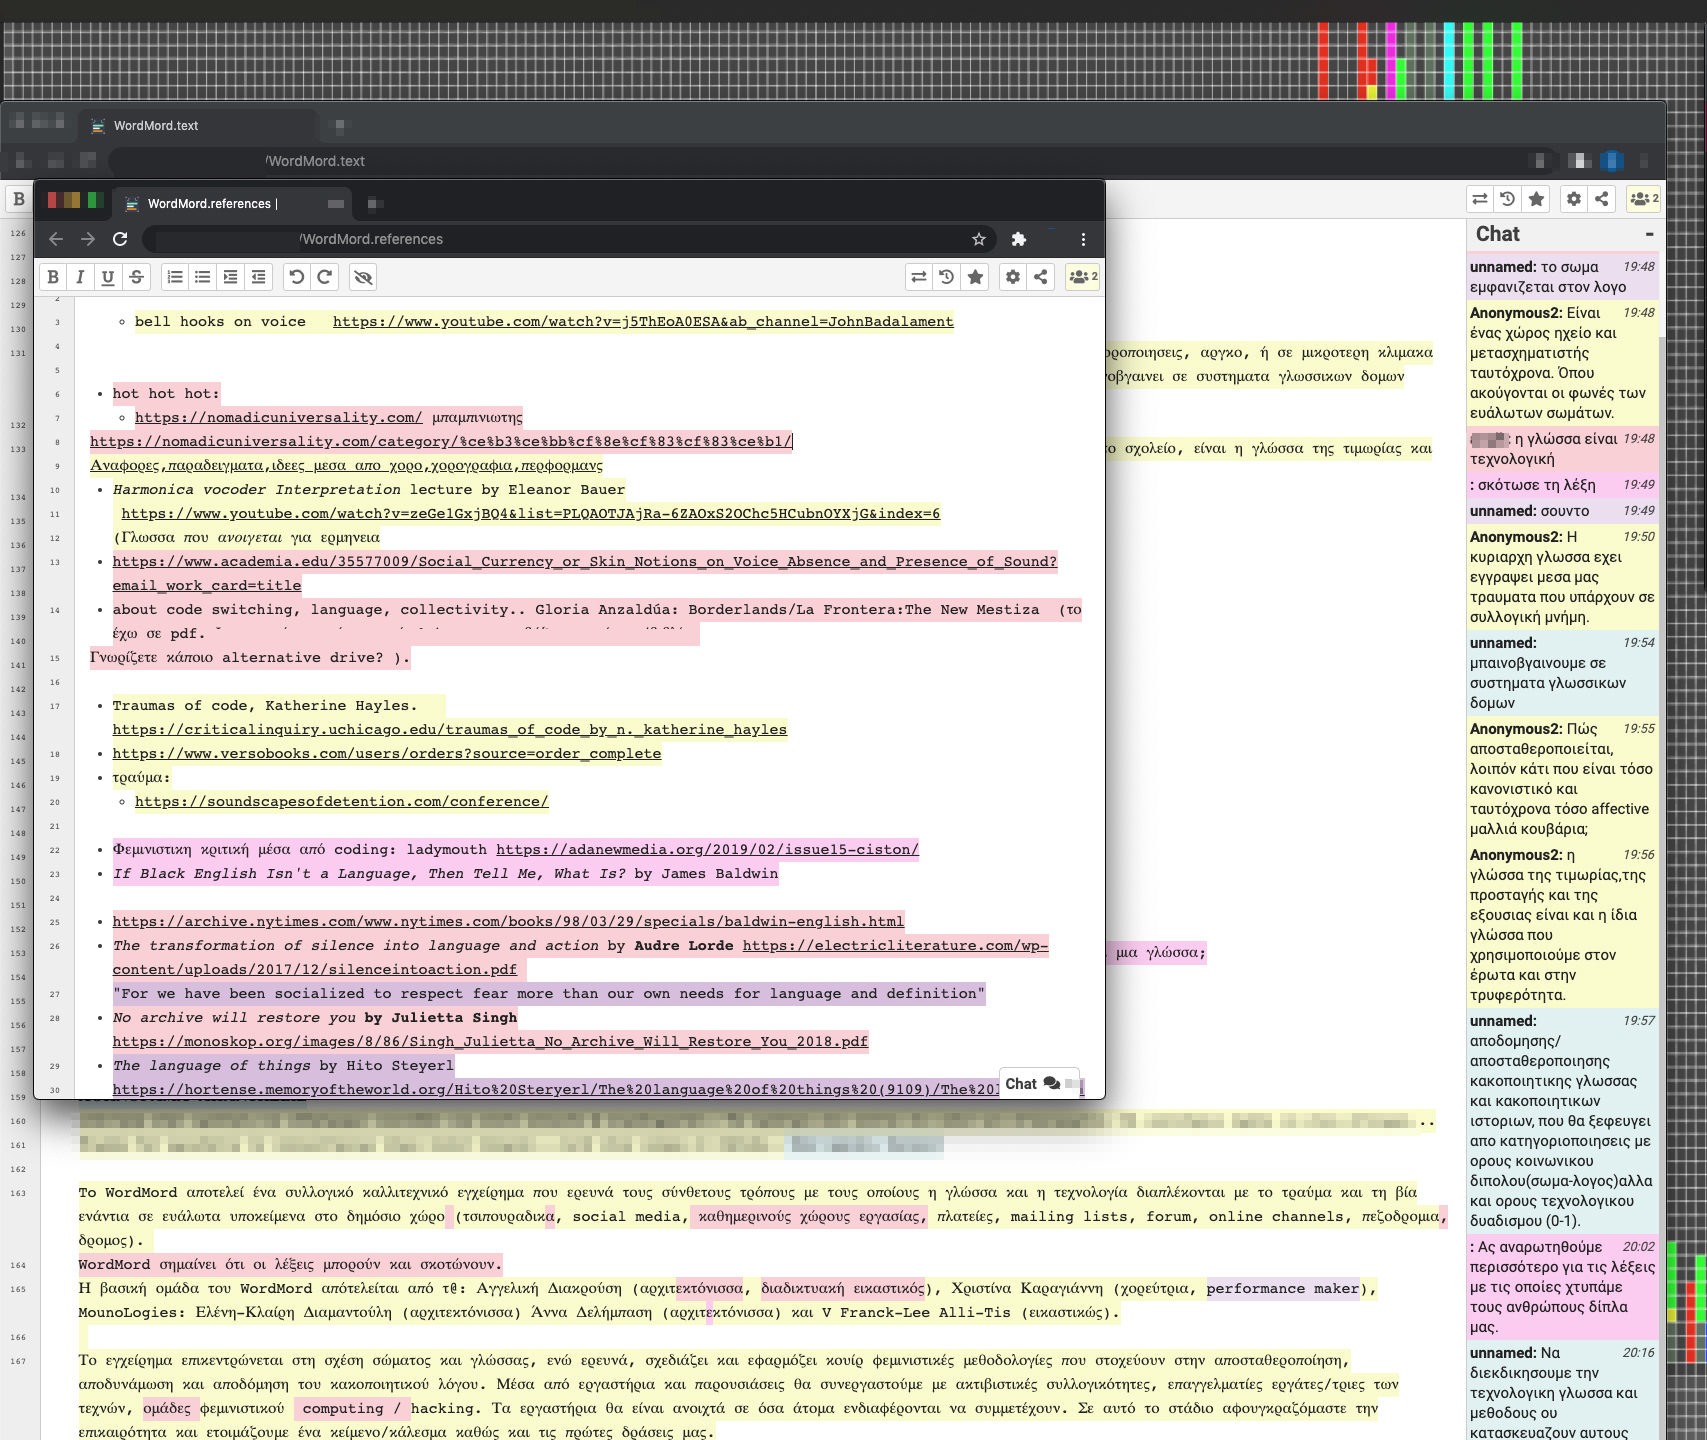Screen dimensions: 1707x1440
Task: Save revision star in the WordMord.text pad
Action: click(1537, 199)
